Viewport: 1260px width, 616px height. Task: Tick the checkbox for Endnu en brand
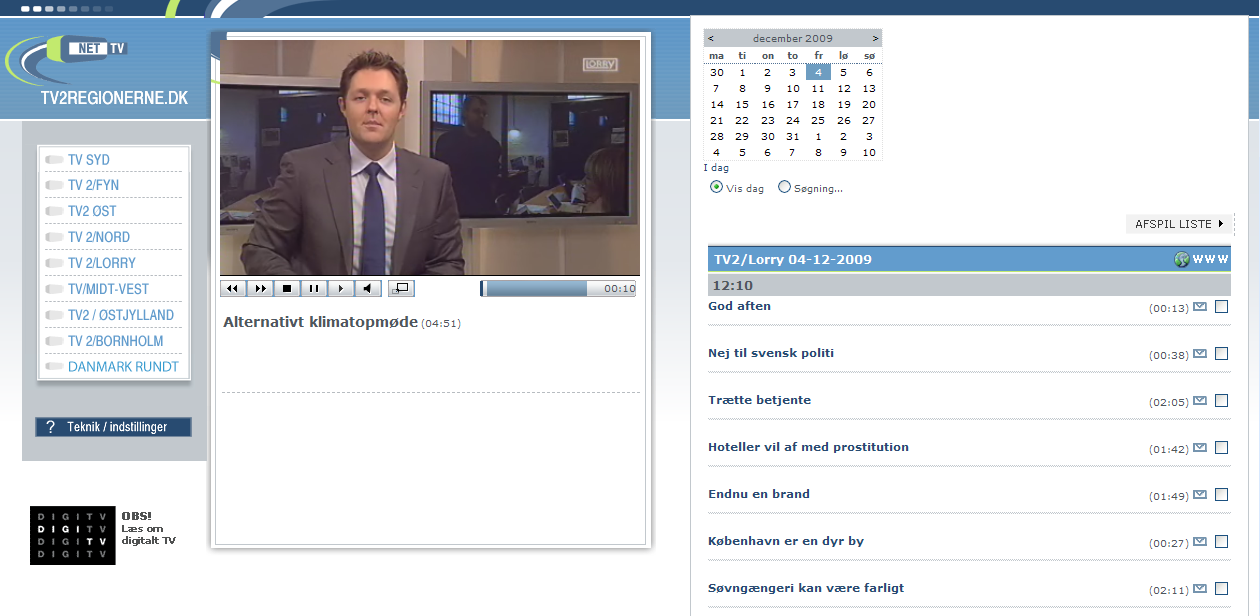(1221, 495)
